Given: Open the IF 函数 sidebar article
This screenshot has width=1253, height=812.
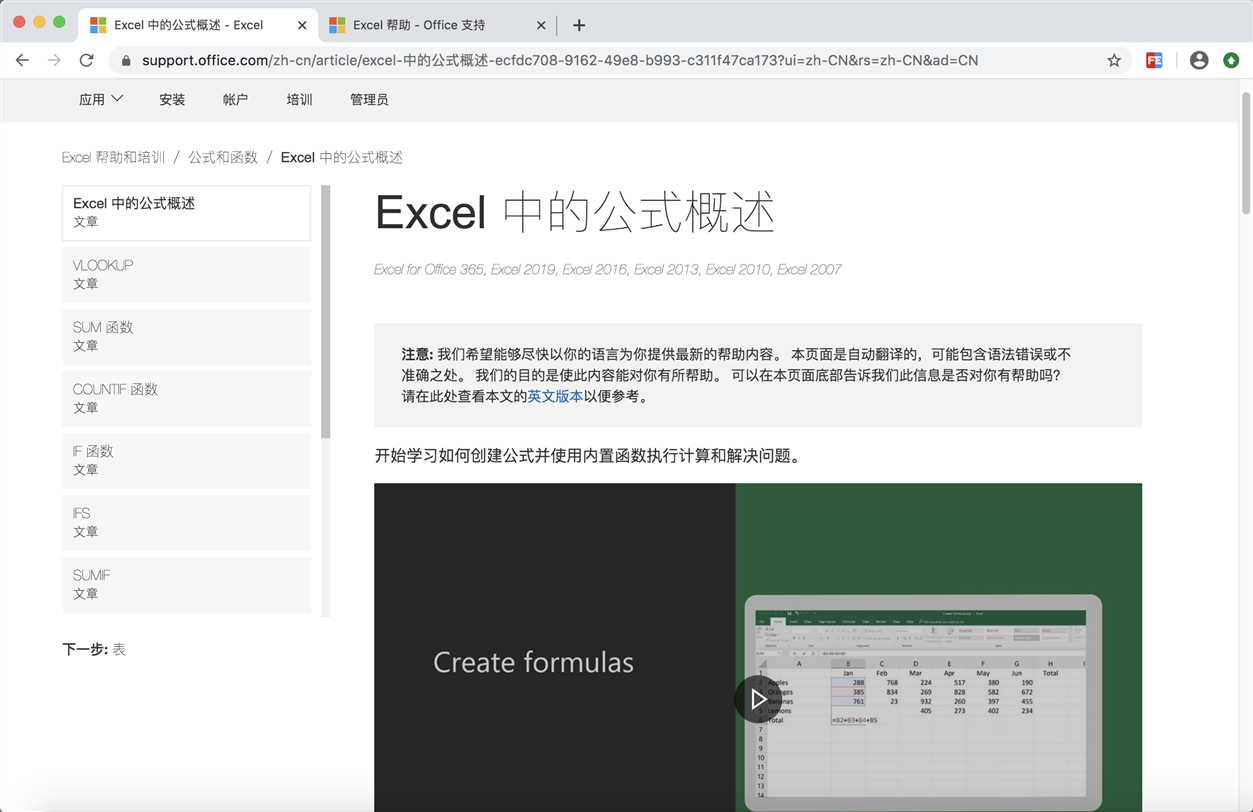Looking at the screenshot, I should [186, 460].
